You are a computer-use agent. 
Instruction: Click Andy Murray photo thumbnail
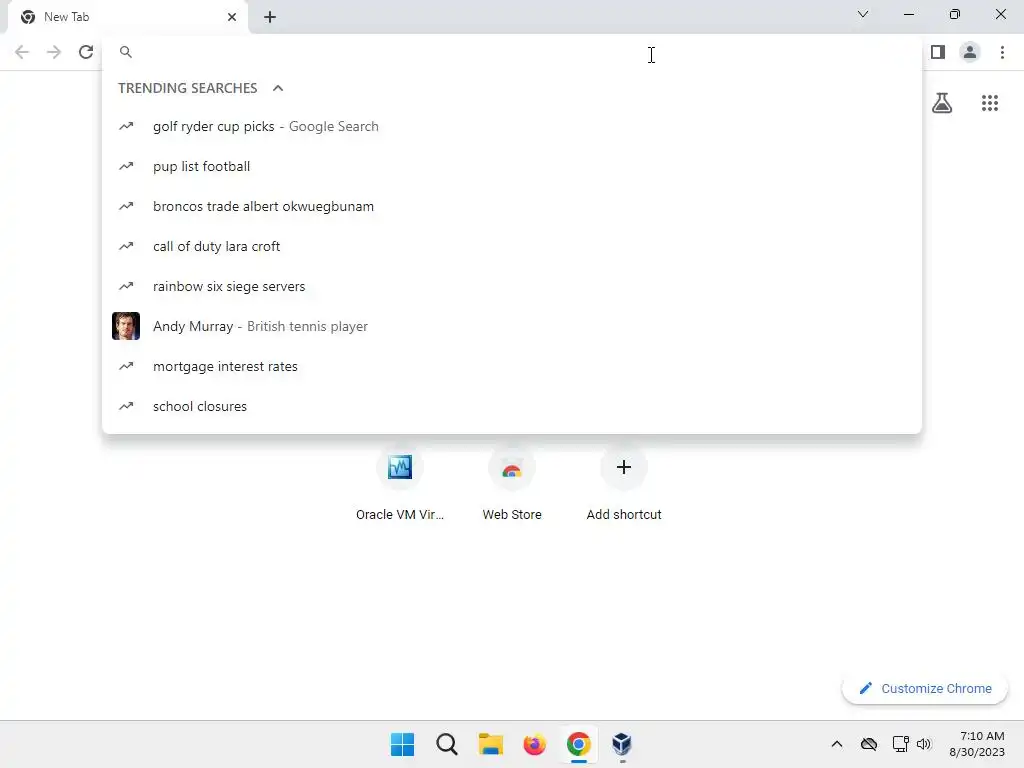(x=126, y=326)
